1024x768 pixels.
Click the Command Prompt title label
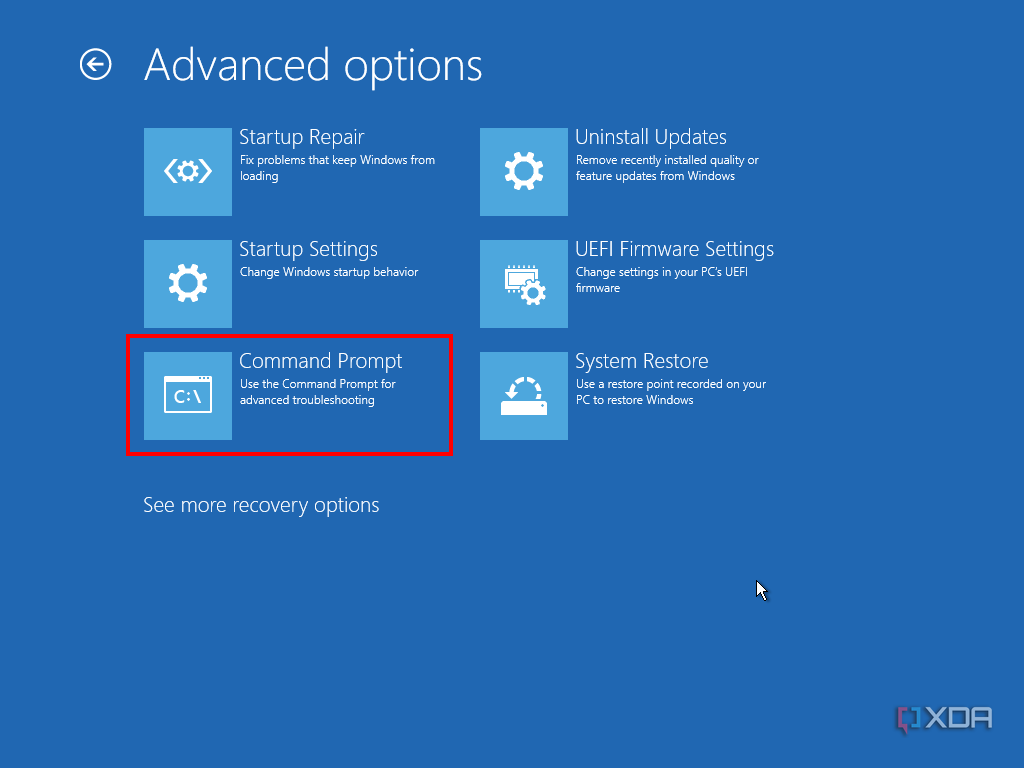321,361
